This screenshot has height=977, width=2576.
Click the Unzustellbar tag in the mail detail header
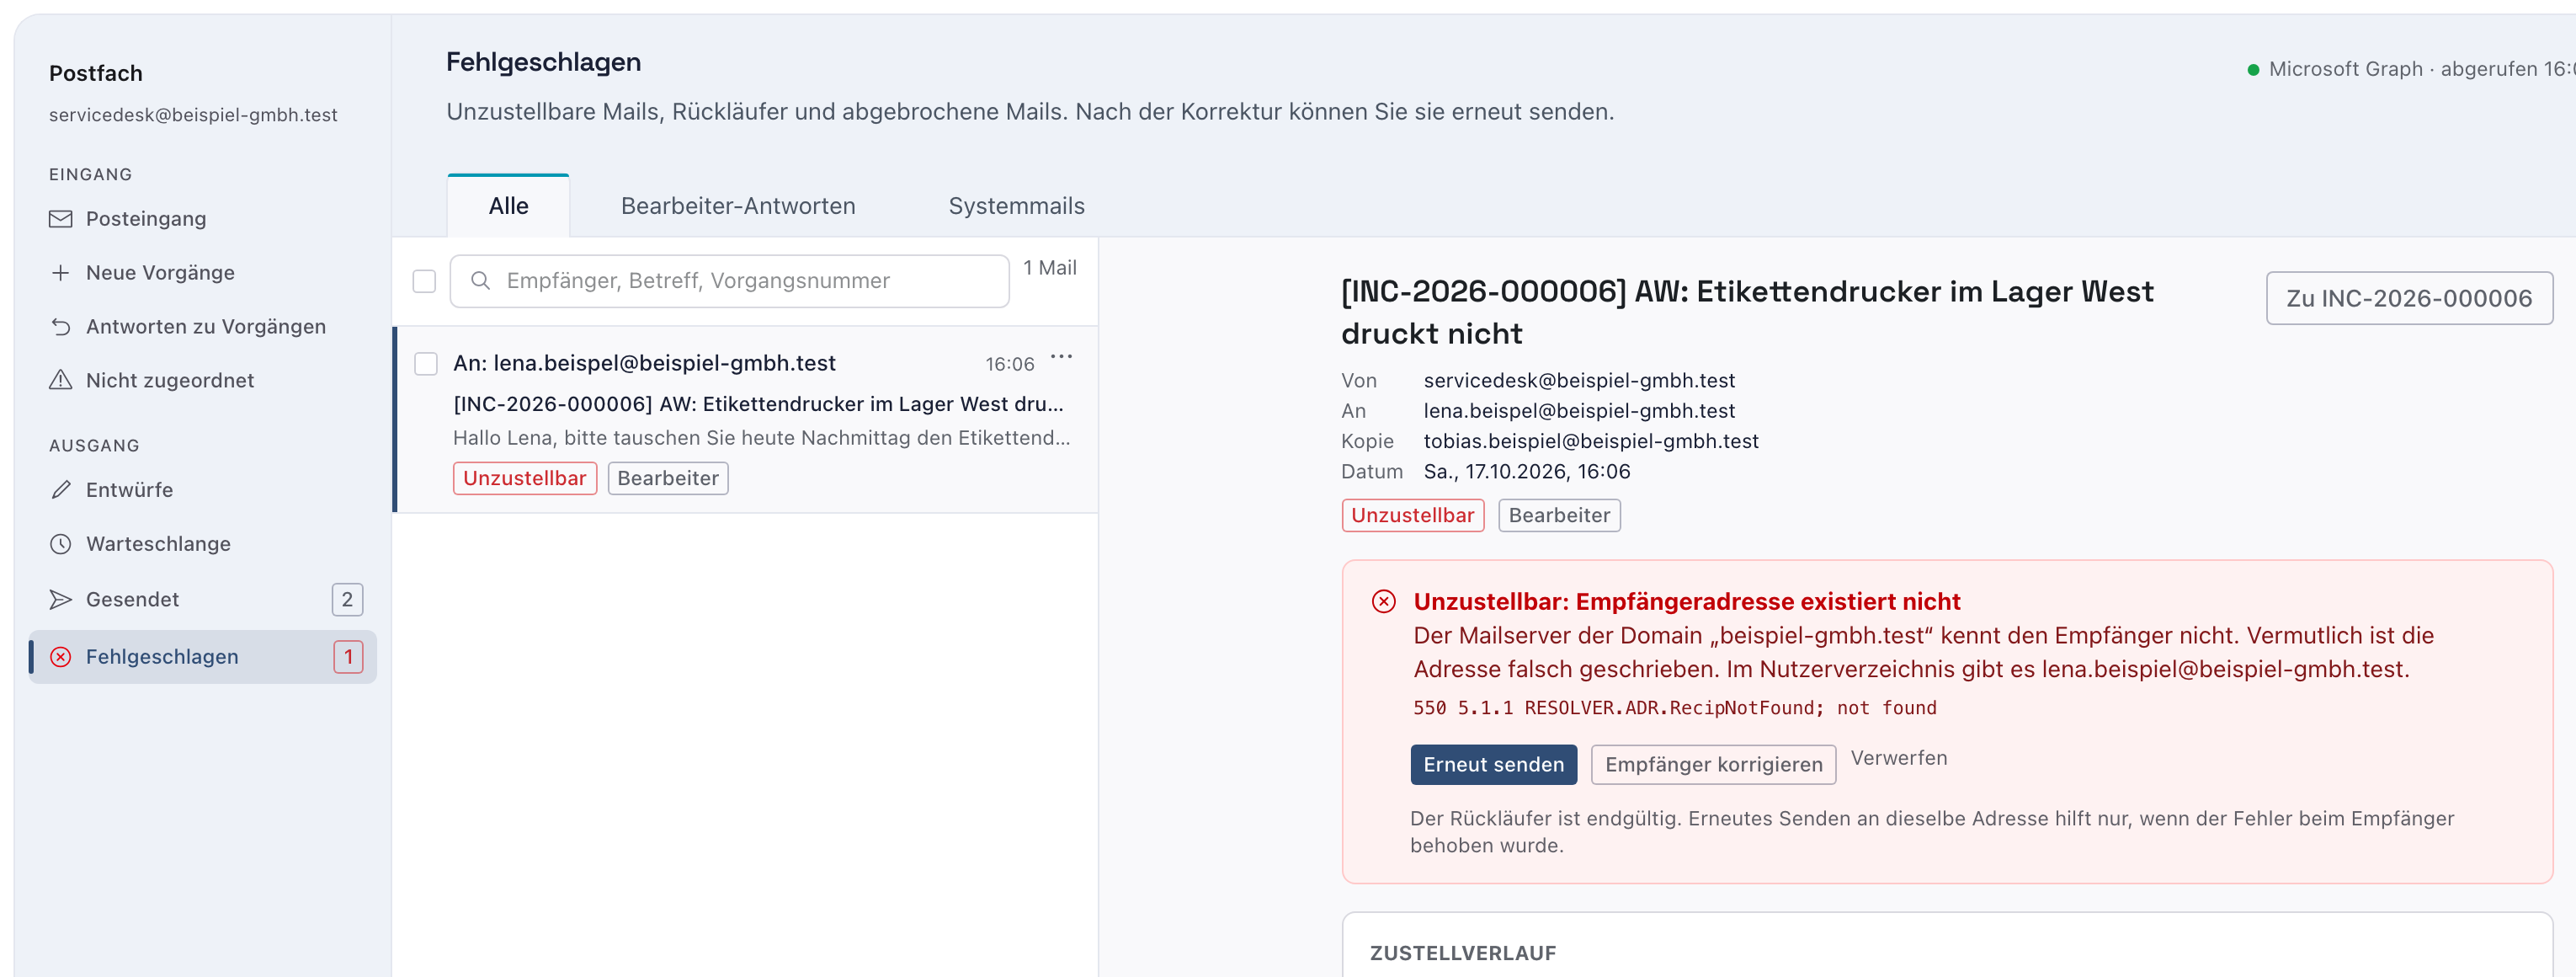[1413, 515]
